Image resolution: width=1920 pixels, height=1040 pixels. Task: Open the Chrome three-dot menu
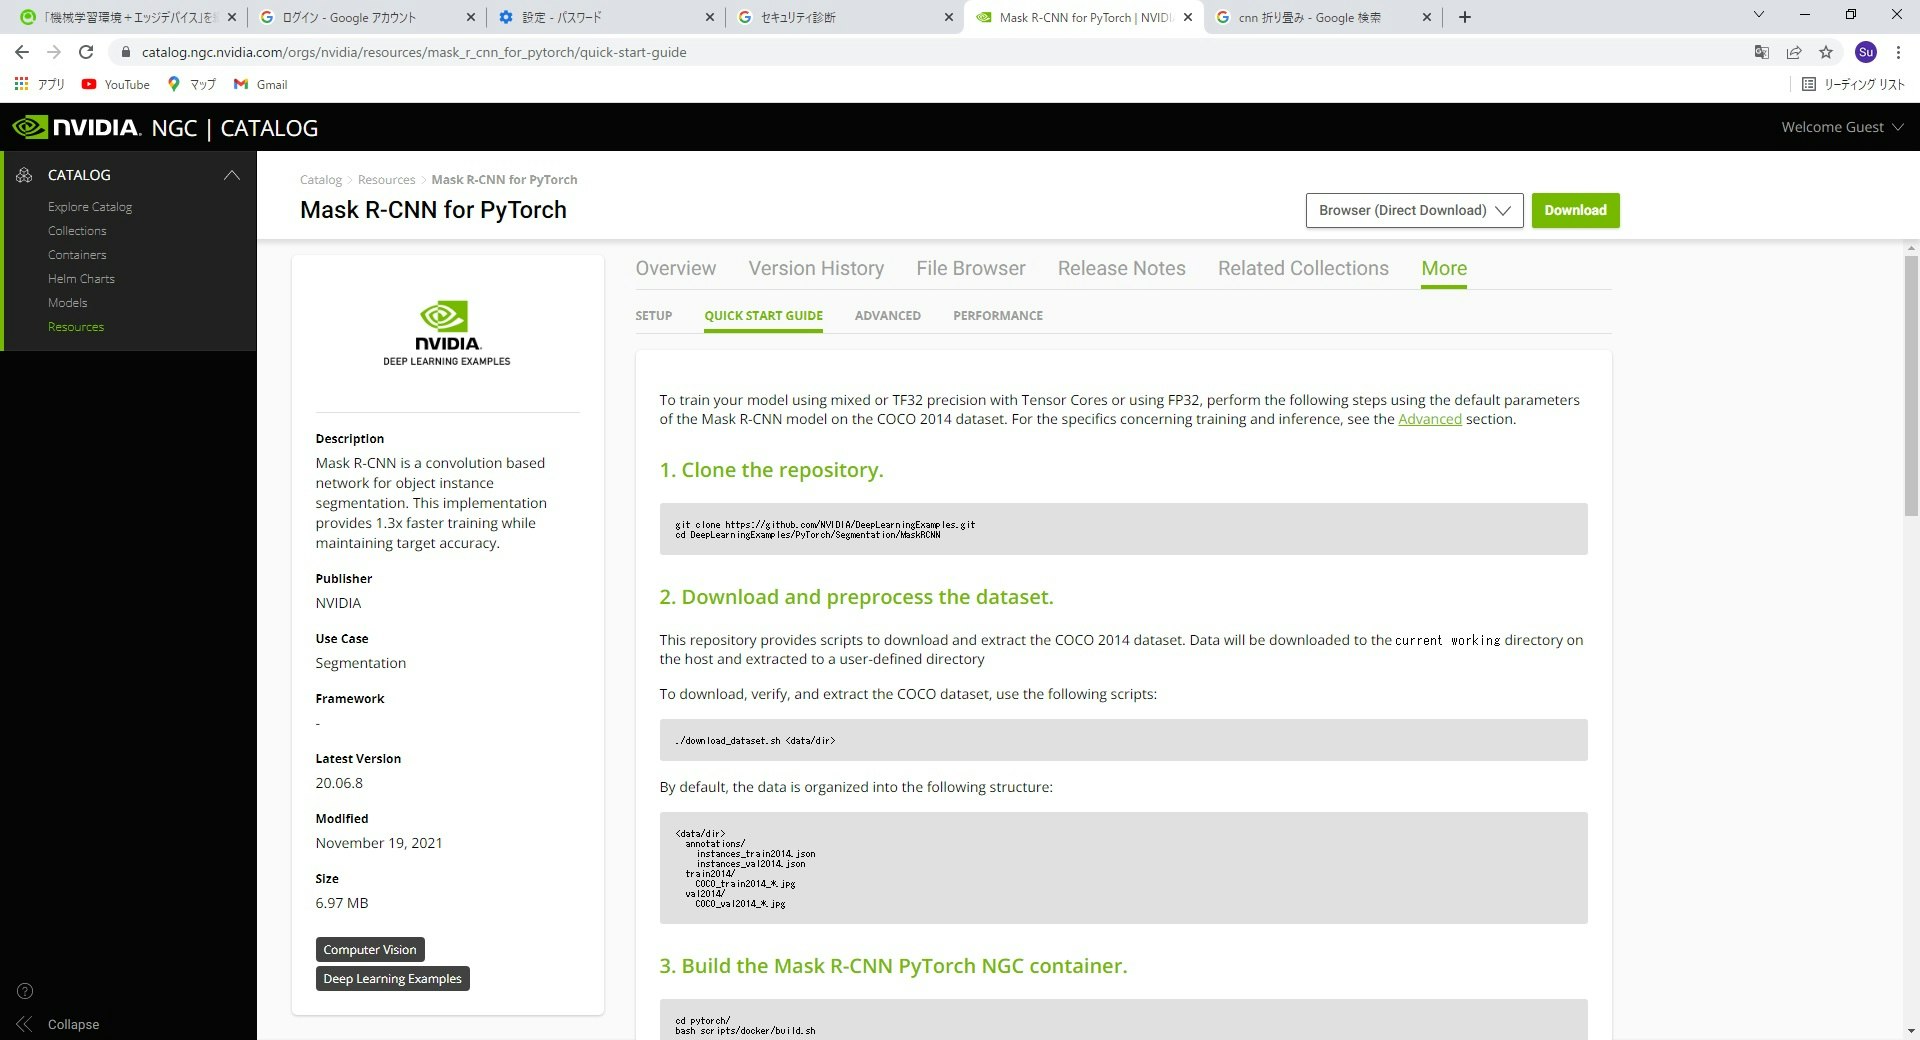click(x=1899, y=52)
